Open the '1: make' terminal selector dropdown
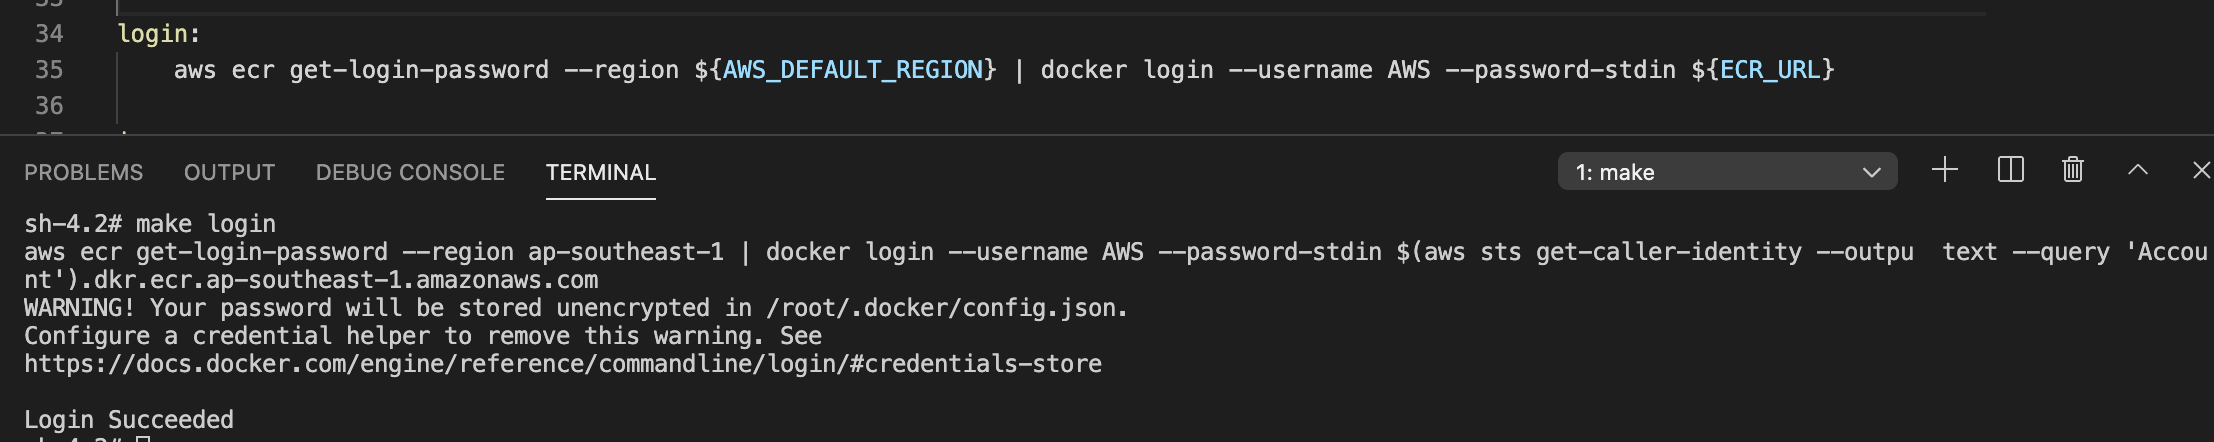The width and height of the screenshot is (2214, 442). click(x=1727, y=172)
